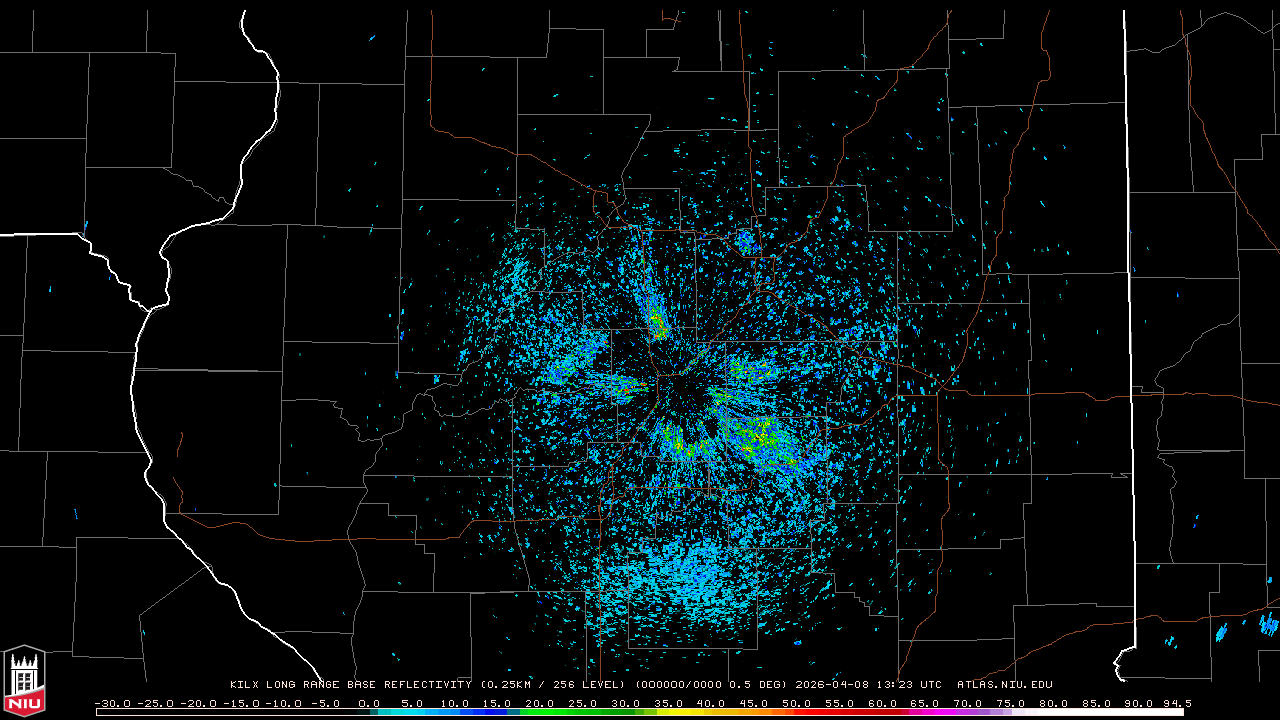Click the '94.5' reflectivity scale label
This screenshot has width=1280, height=720.
1176,703
